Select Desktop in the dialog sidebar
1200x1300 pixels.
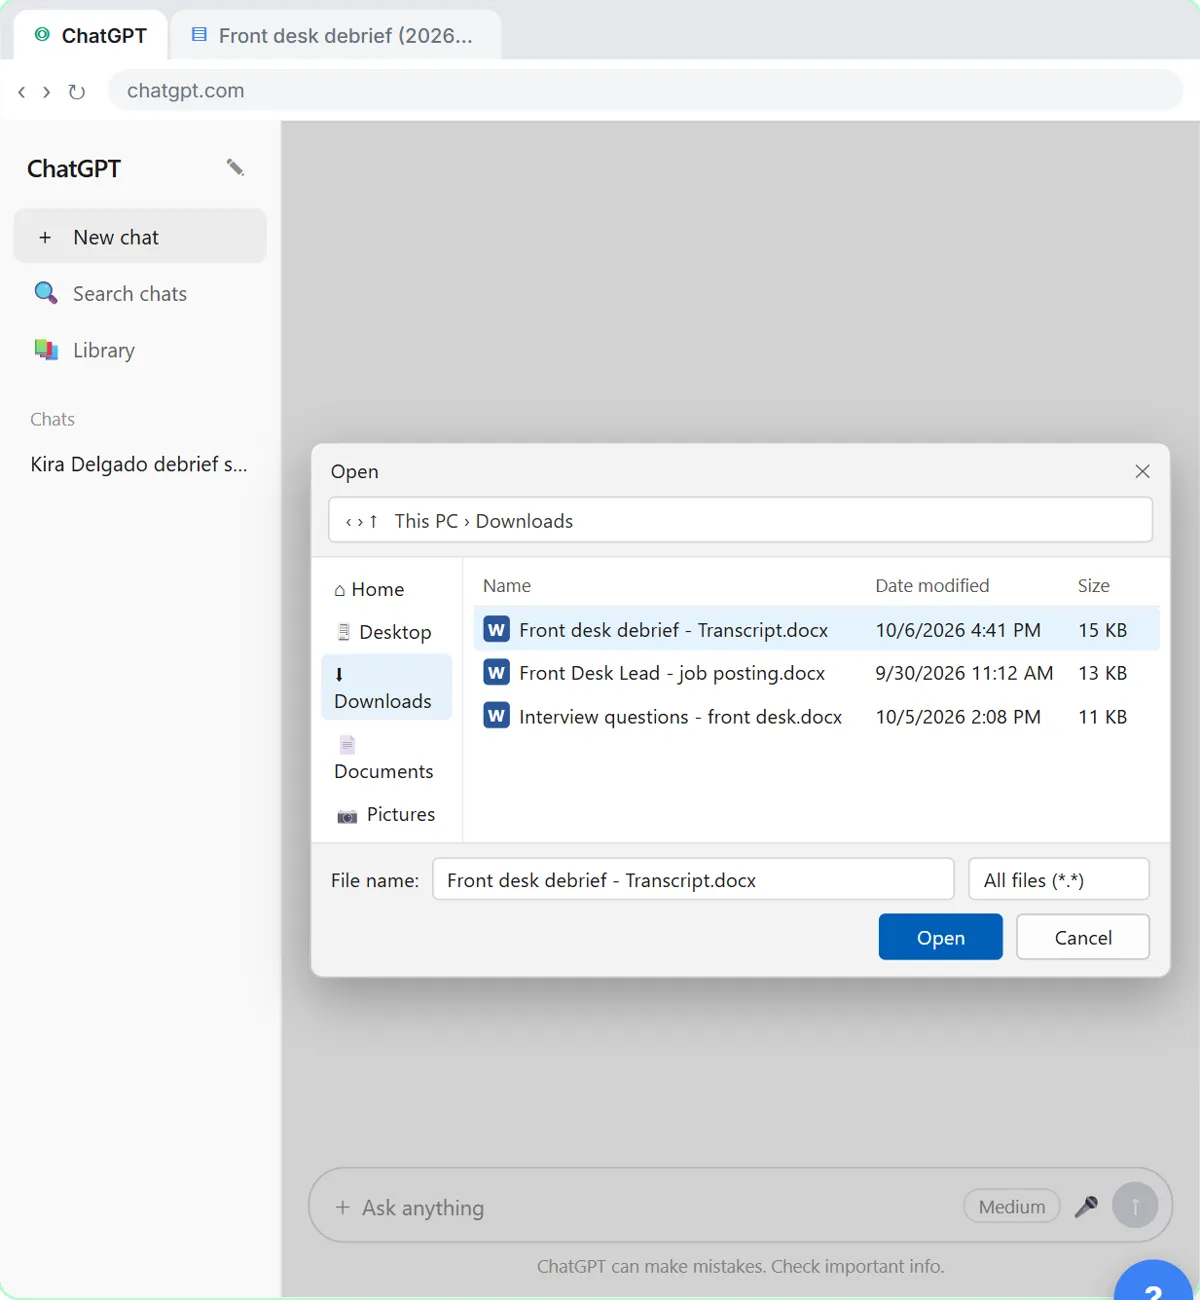pyautogui.click(x=385, y=632)
